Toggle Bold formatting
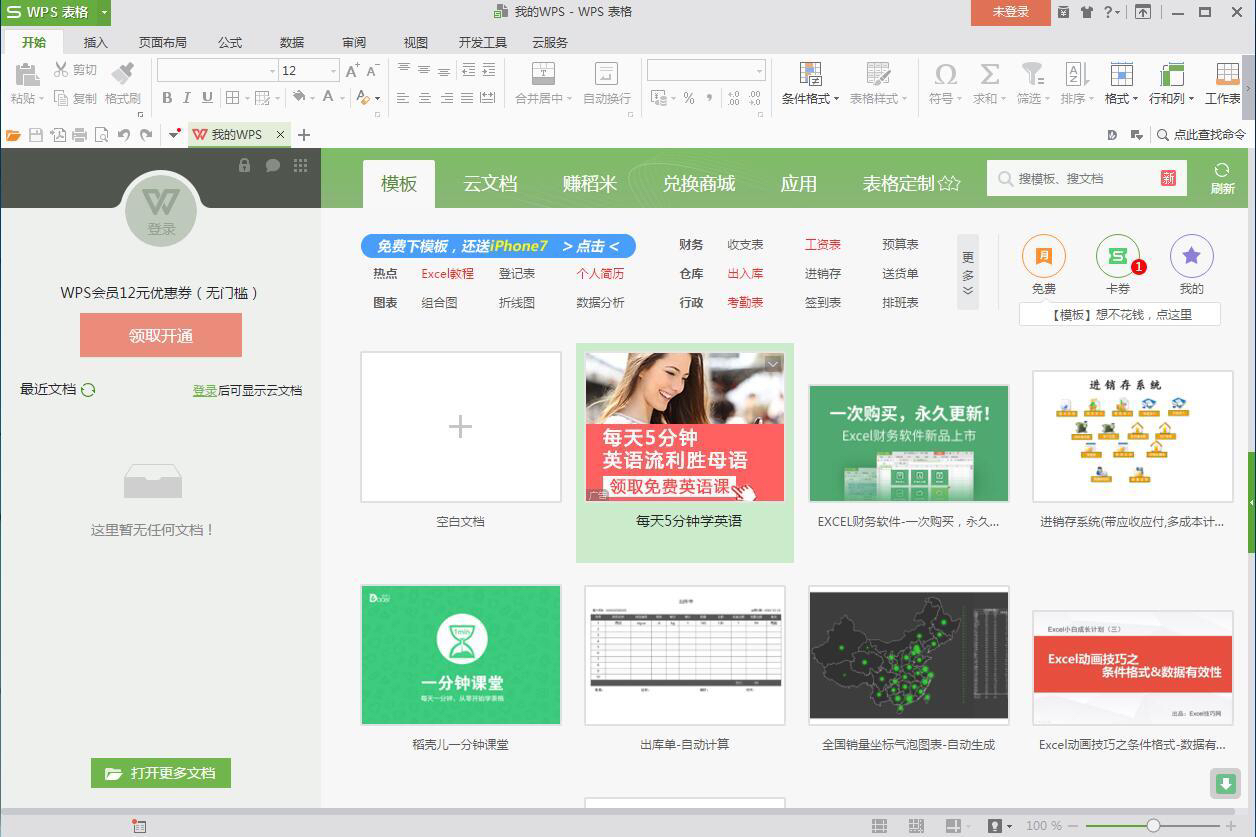This screenshot has height=837, width=1256. (167, 98)
